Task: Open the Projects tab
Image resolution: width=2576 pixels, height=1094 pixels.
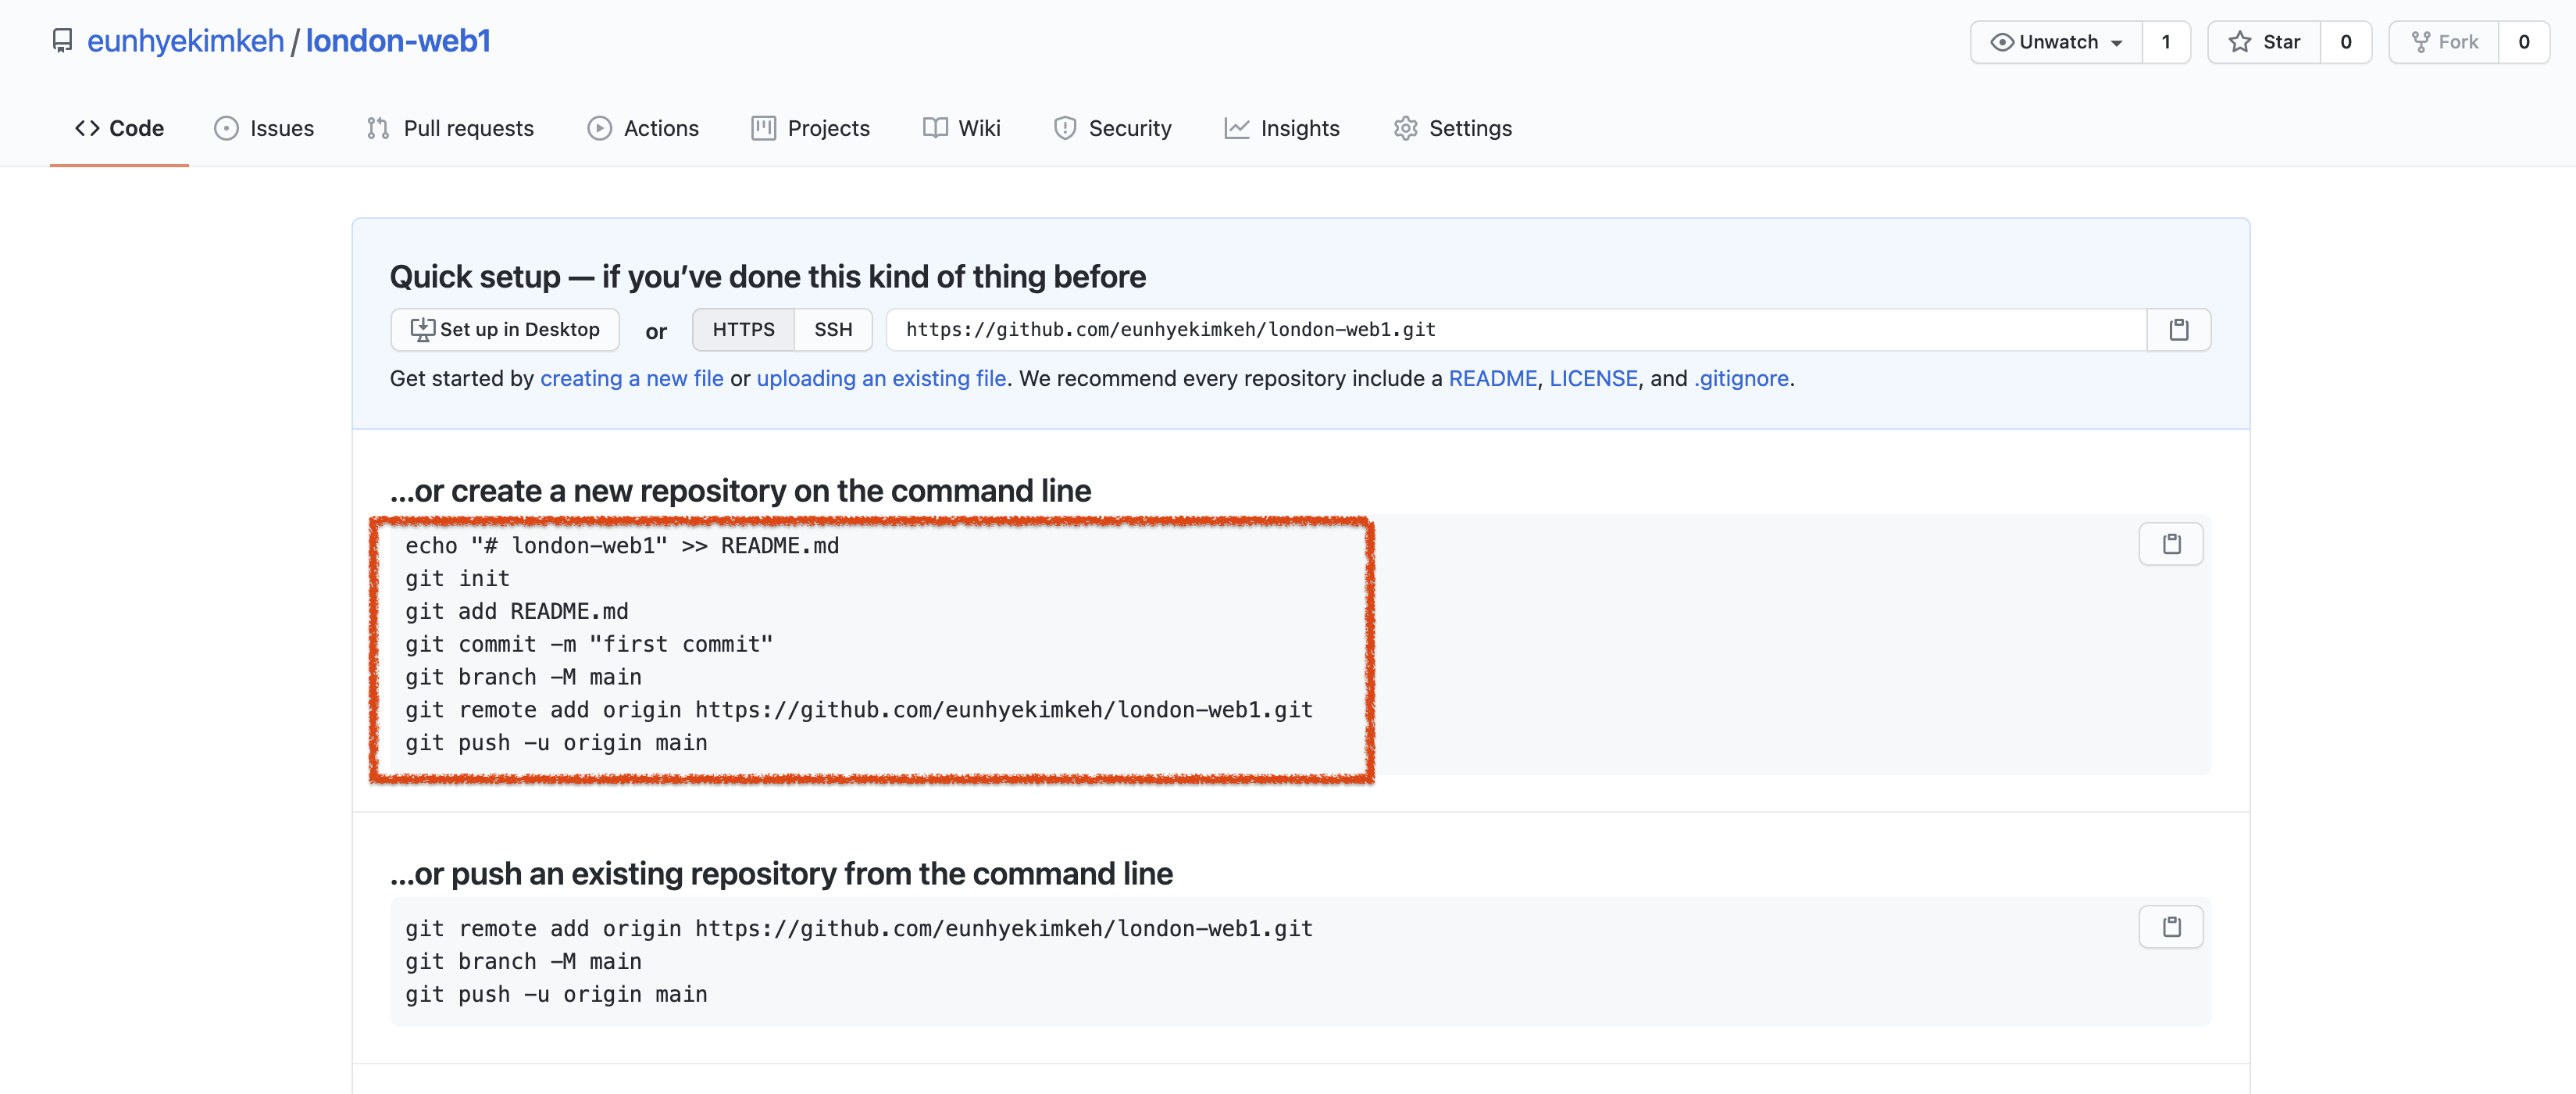Action: (x=810, y=128)
